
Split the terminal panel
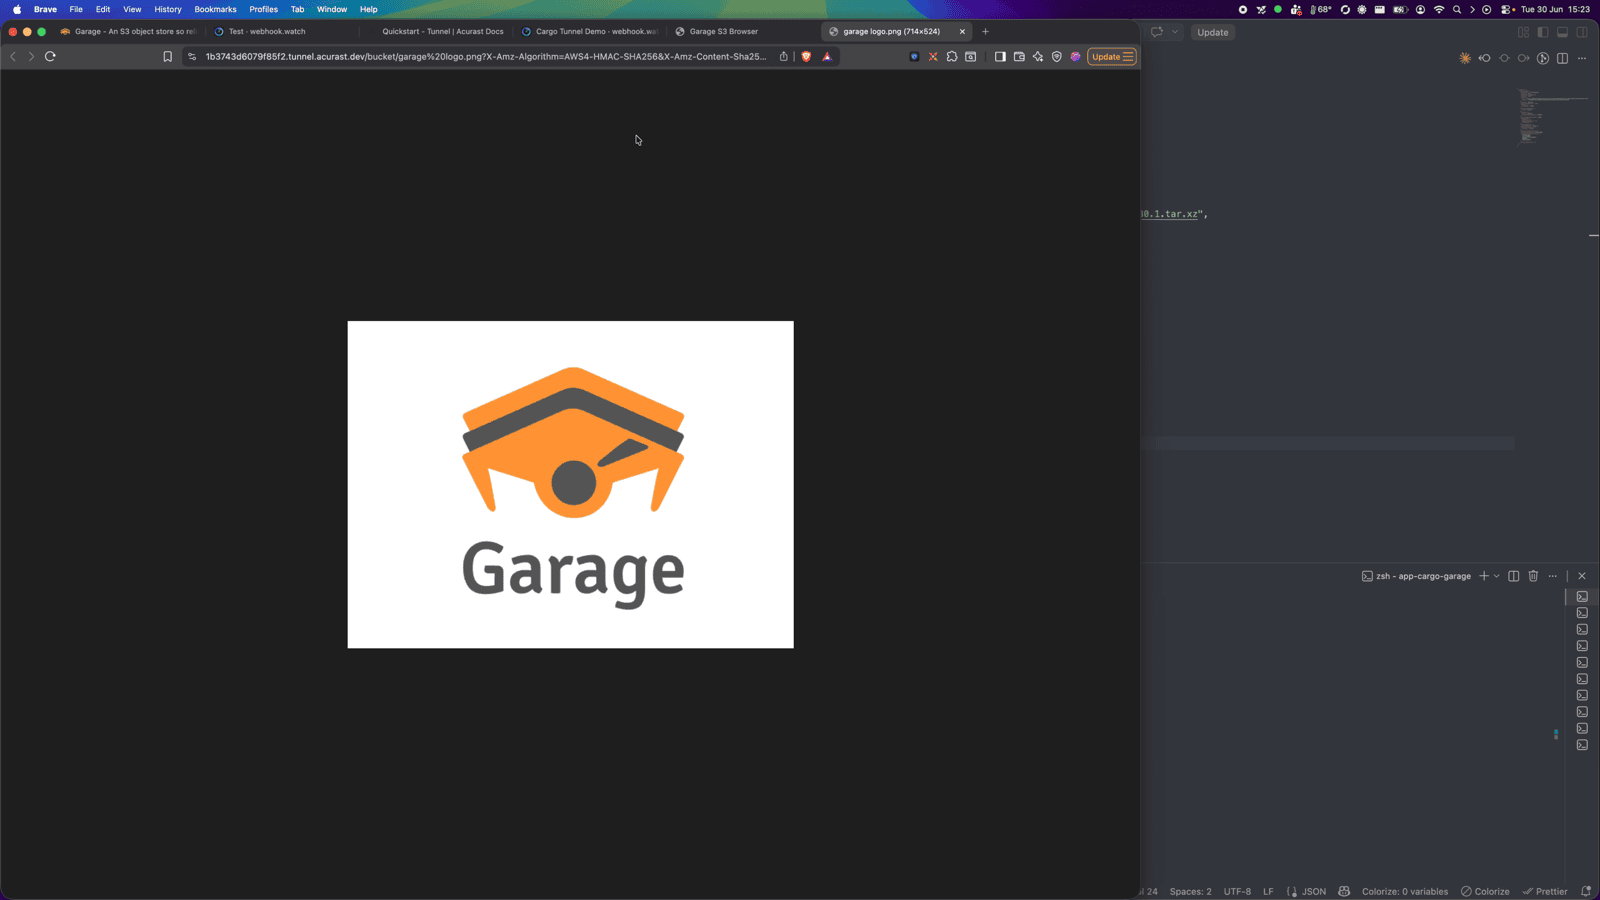pos(1514,576)
